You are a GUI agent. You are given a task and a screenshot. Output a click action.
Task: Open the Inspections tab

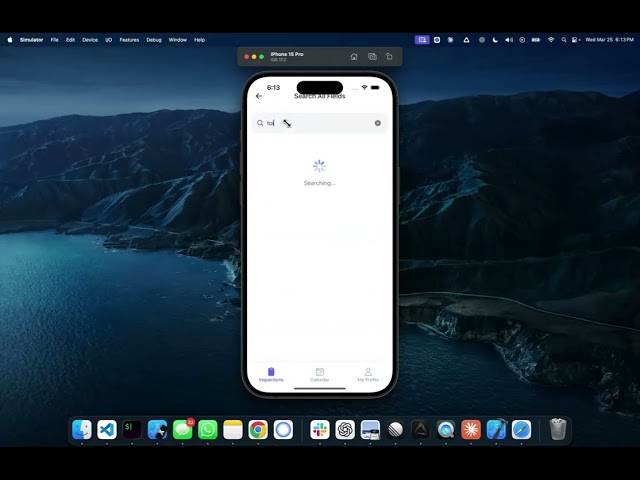click(271, 374)
